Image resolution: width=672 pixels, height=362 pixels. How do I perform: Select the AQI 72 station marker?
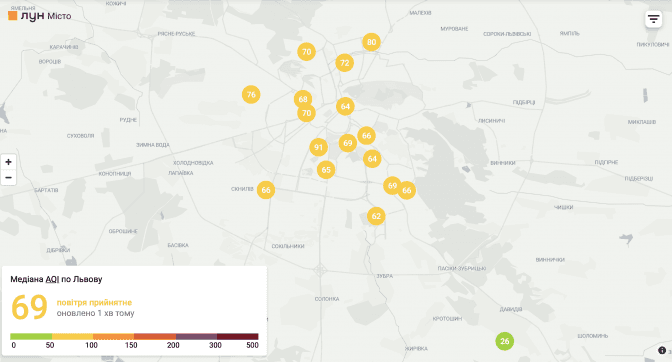pyautogui.click(x=344, y=63)
